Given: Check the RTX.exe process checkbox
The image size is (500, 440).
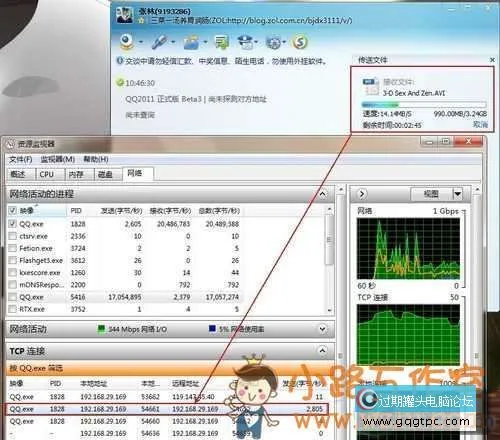Looking at the screenshot, I should tap(12, 309).
